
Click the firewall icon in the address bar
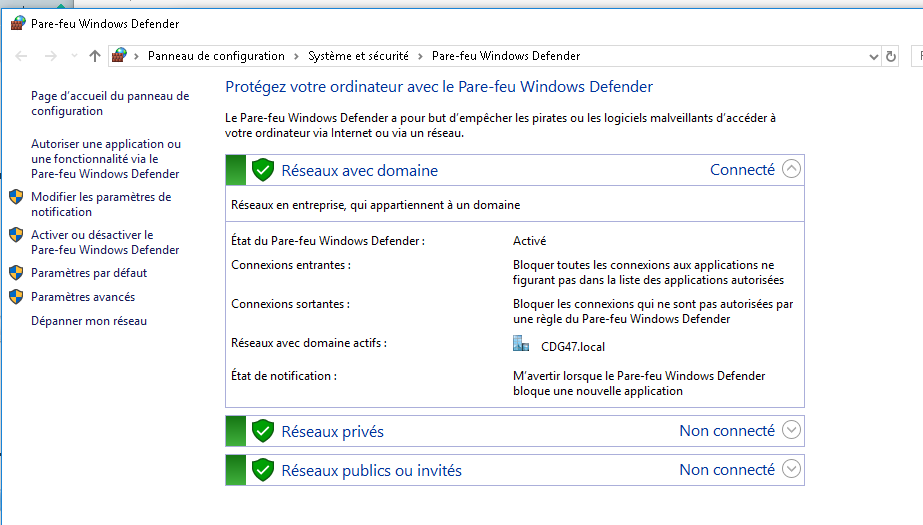pos(119,55)
